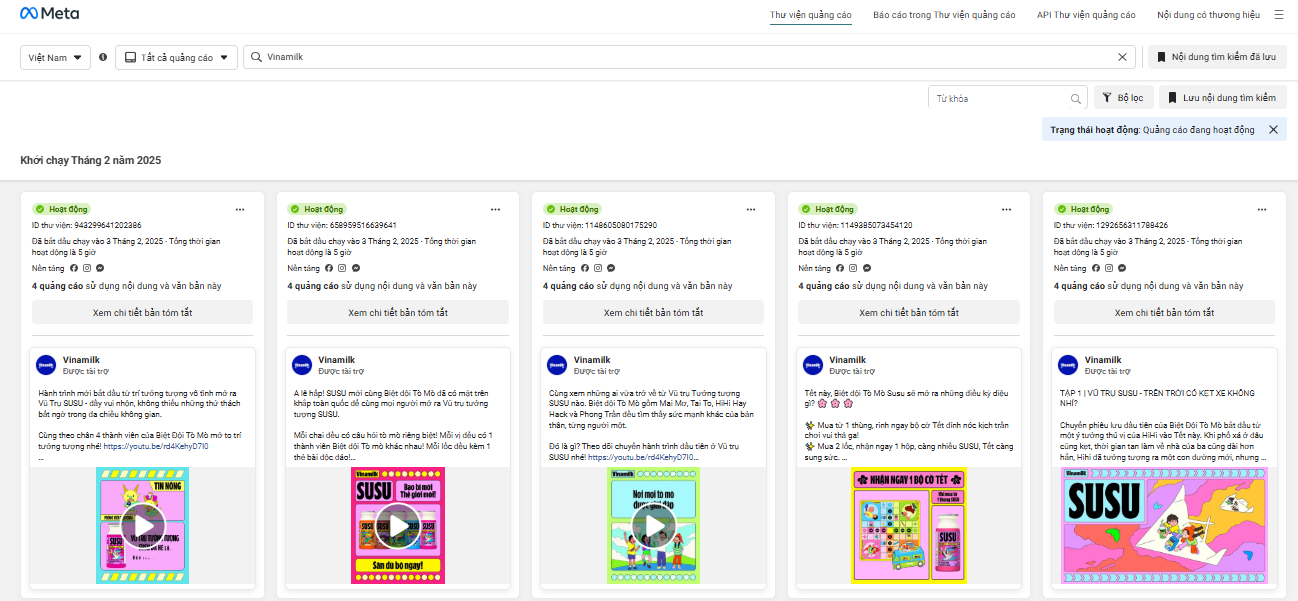Open the Bộ lọc filter button
The height and width of the screenshot is (601, 1298).
click(1124, 98)
